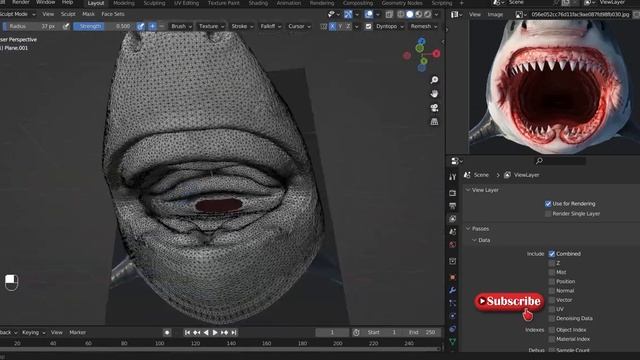Toggle Combined pass checkbox

click(x=552, y=254)
